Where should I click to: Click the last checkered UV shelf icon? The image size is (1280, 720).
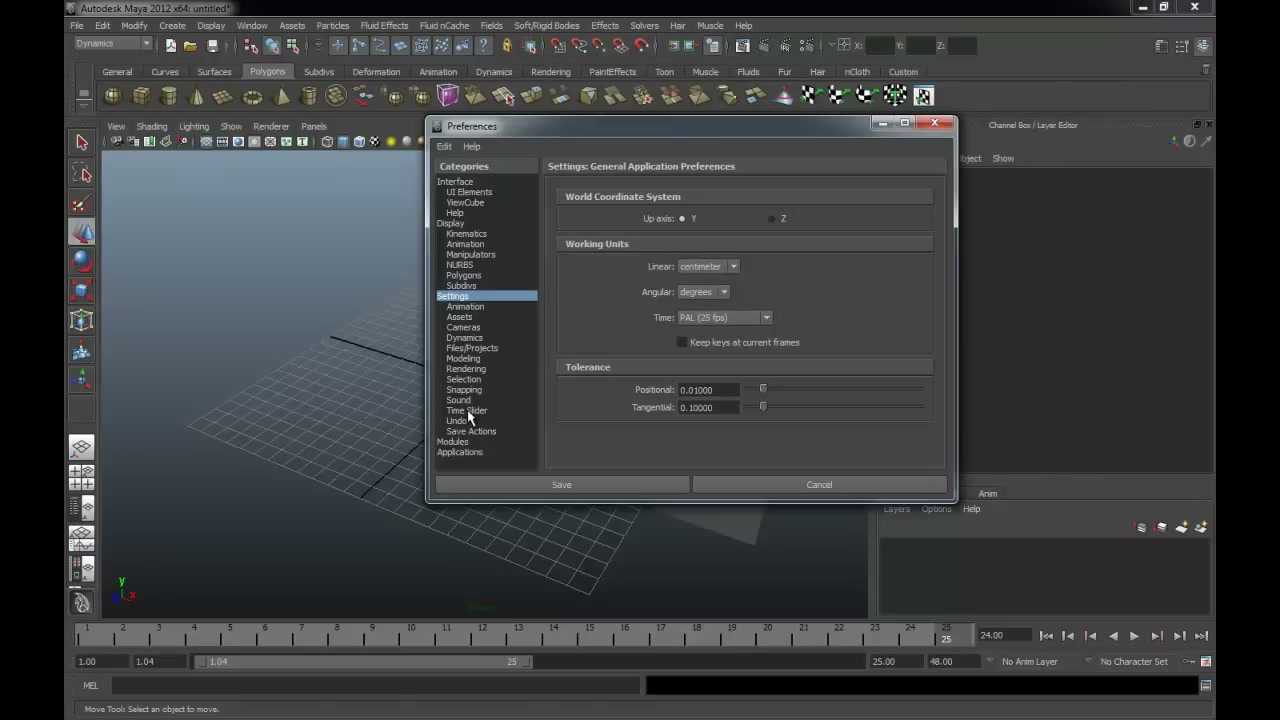(922, 96)
